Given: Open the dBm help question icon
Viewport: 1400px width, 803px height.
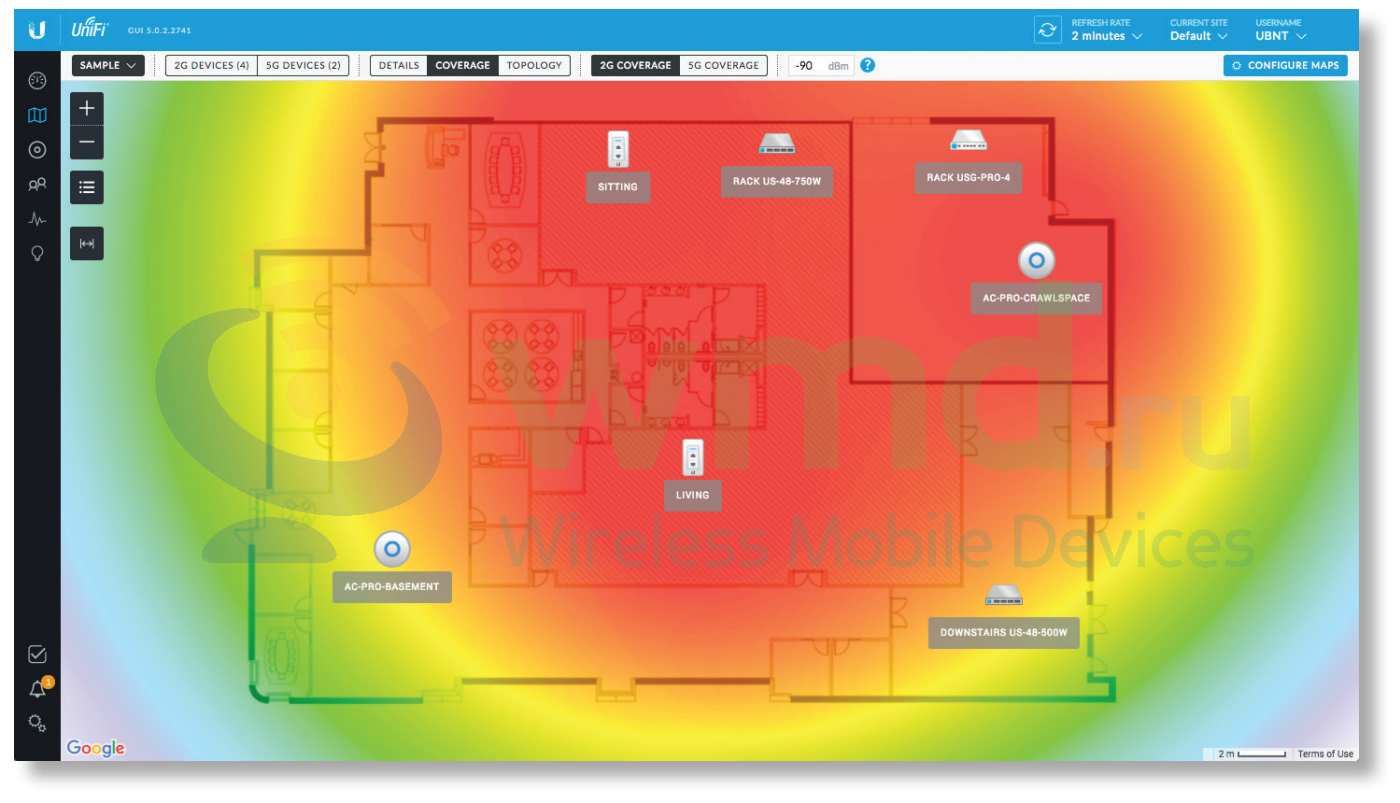Looking at the screenshot, I should (867, 65).
